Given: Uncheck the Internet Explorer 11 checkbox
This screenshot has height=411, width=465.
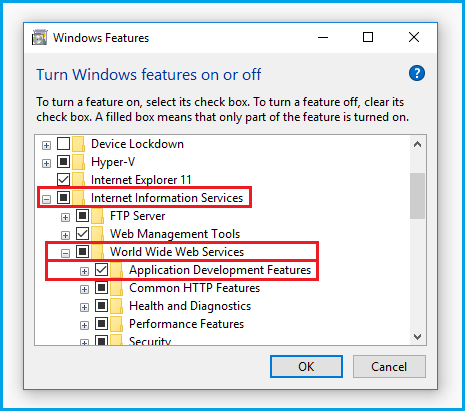Looking at the screenshot, I should 63,180.
